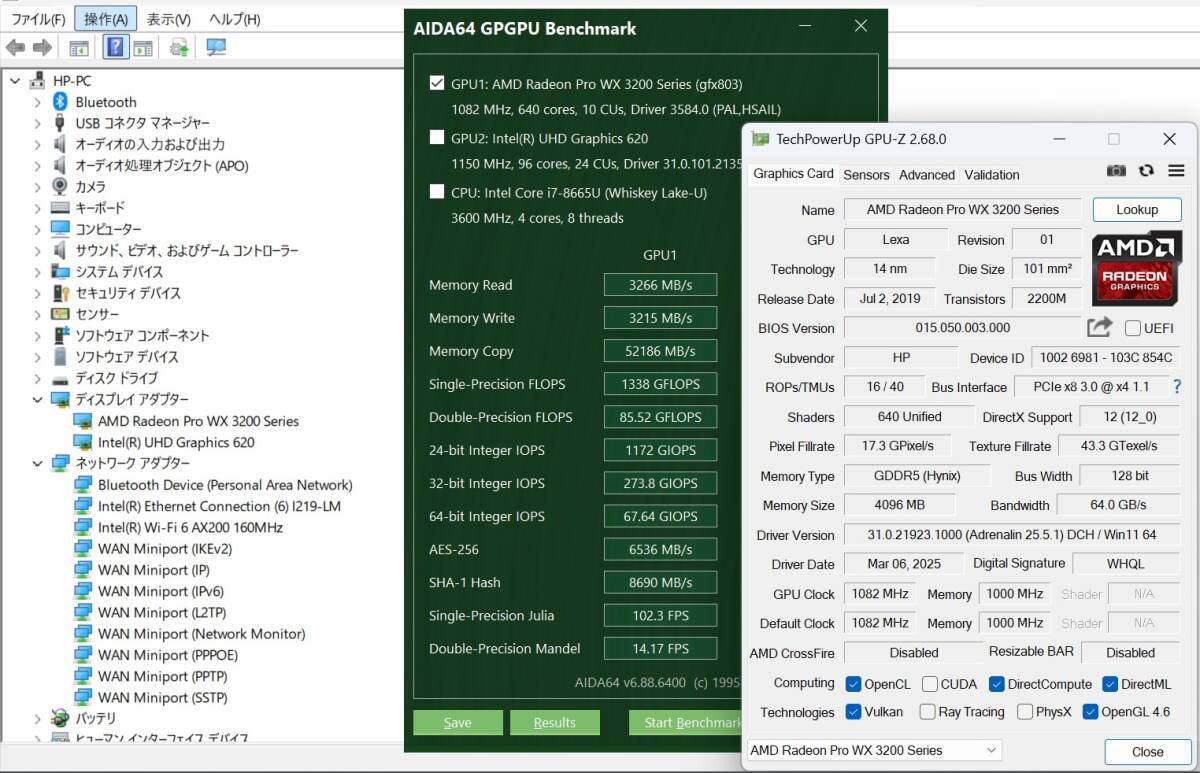Toggle the Ray Tracing checkbox
The height and width of the screenshot is (773, 1200).
[x=927, y=712]
